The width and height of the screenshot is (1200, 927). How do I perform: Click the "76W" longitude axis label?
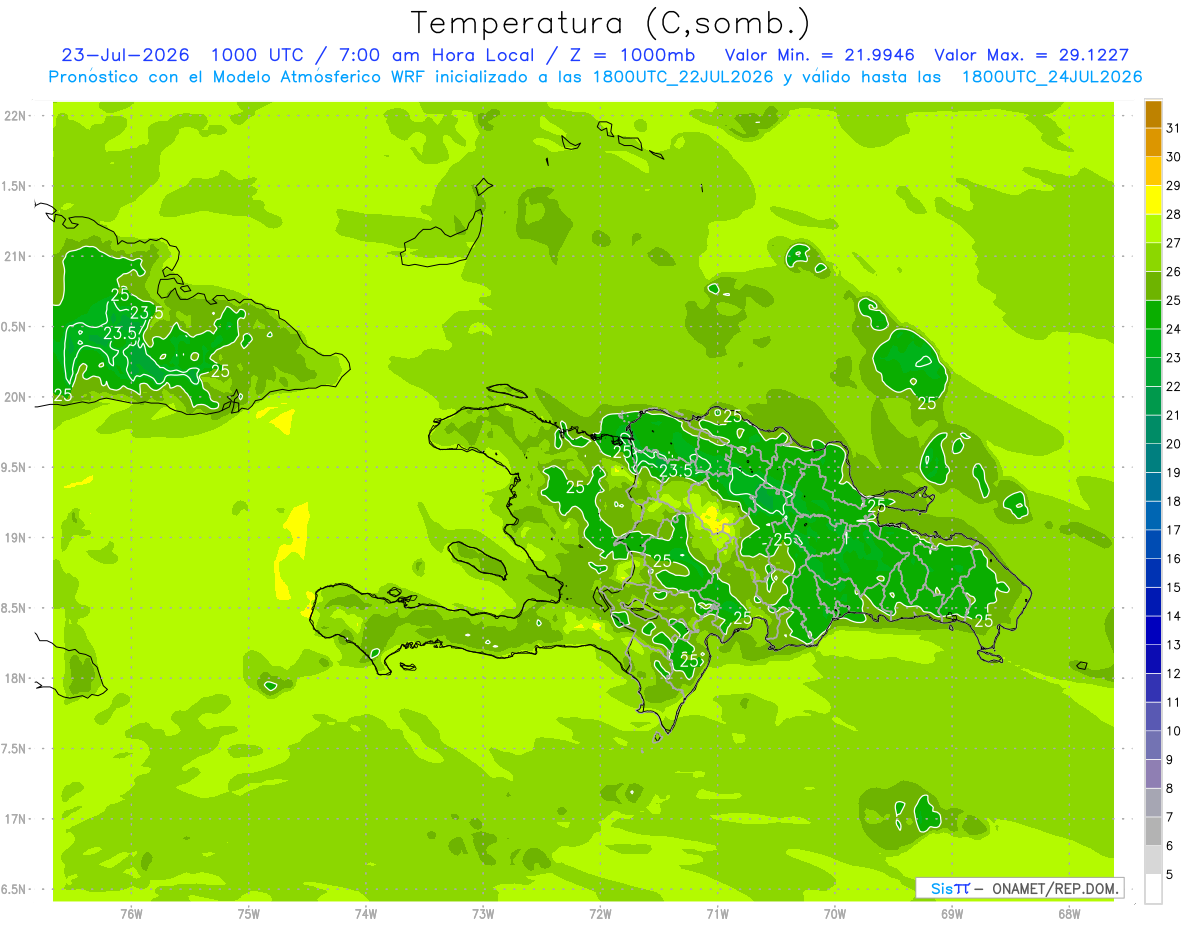tap(131, 914)
